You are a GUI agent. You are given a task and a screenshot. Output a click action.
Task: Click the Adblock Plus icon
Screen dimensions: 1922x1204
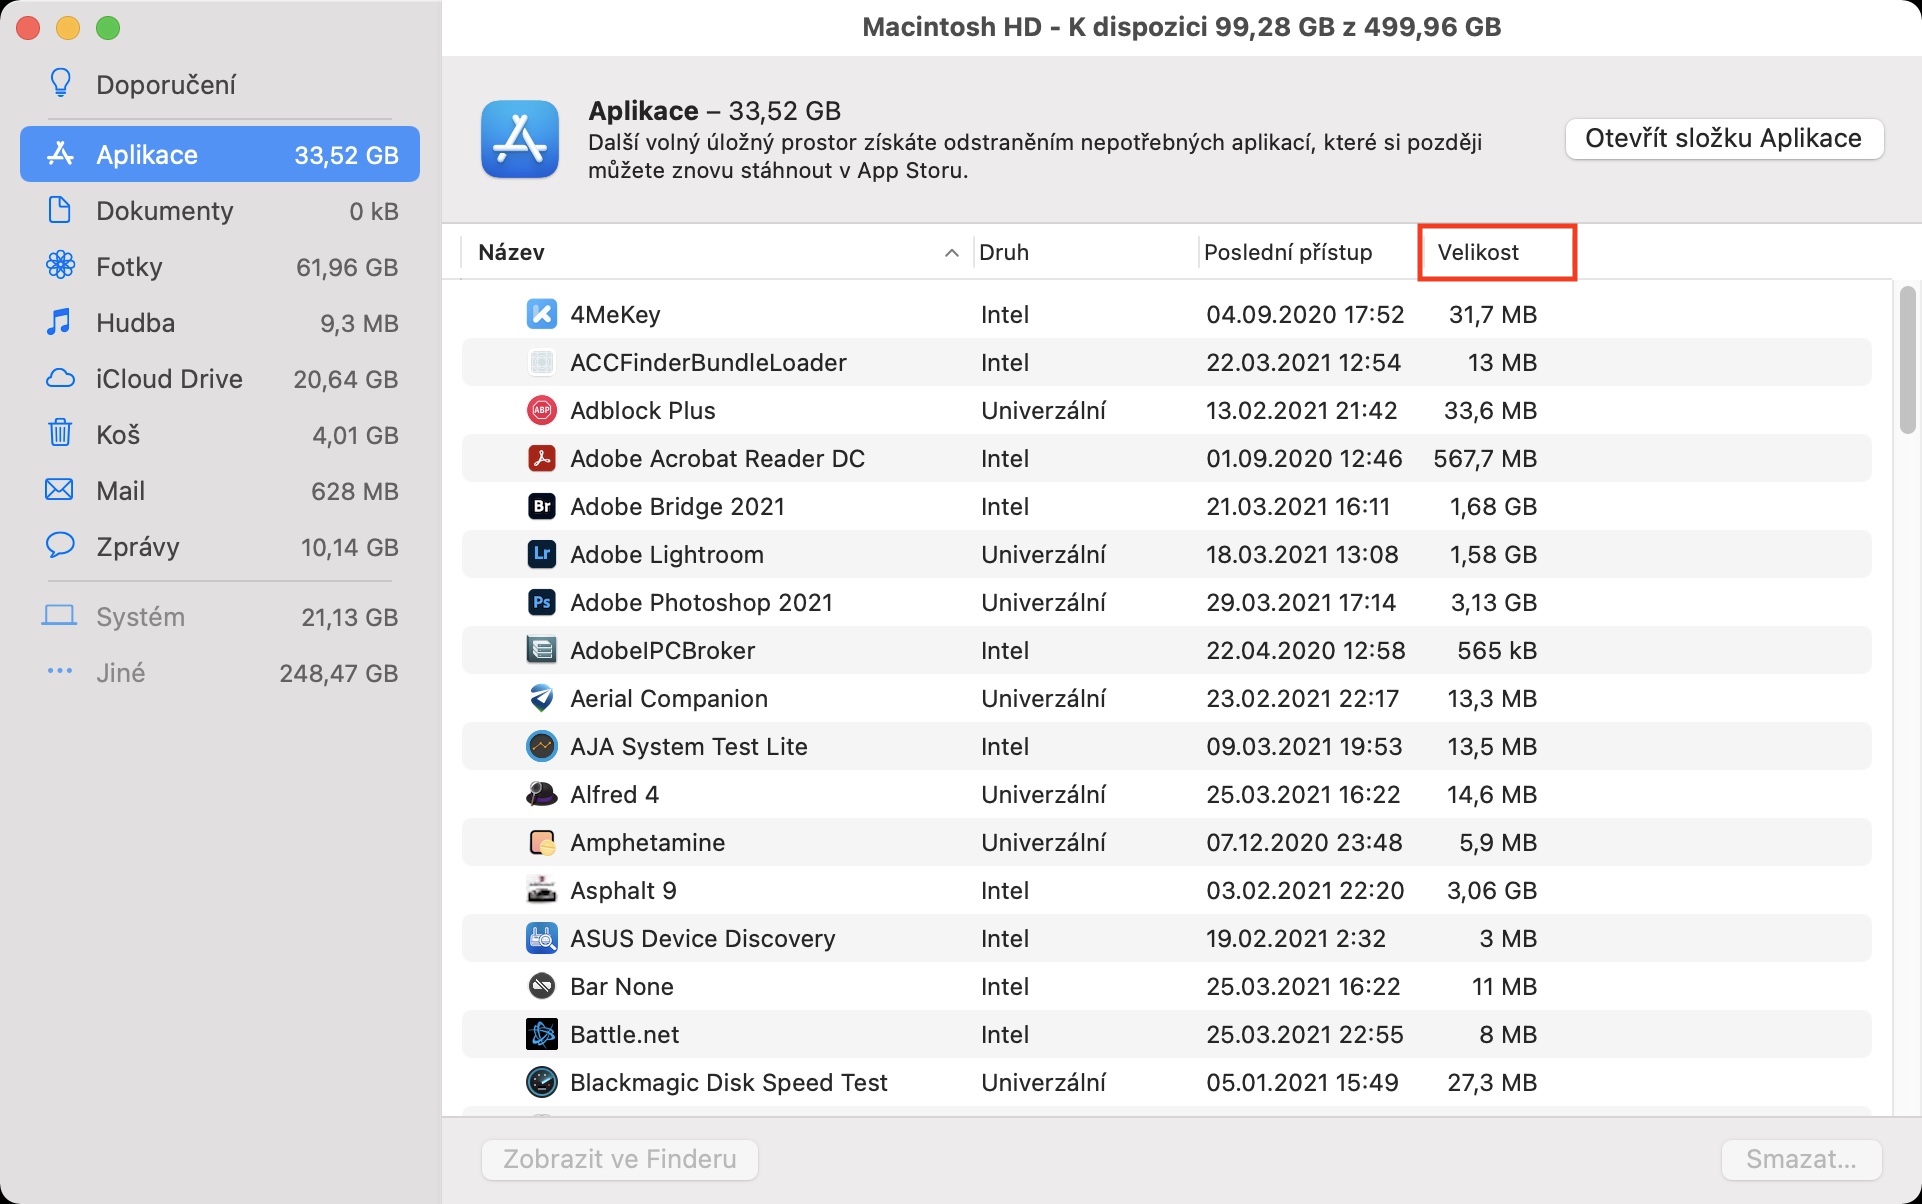[541, 410]
